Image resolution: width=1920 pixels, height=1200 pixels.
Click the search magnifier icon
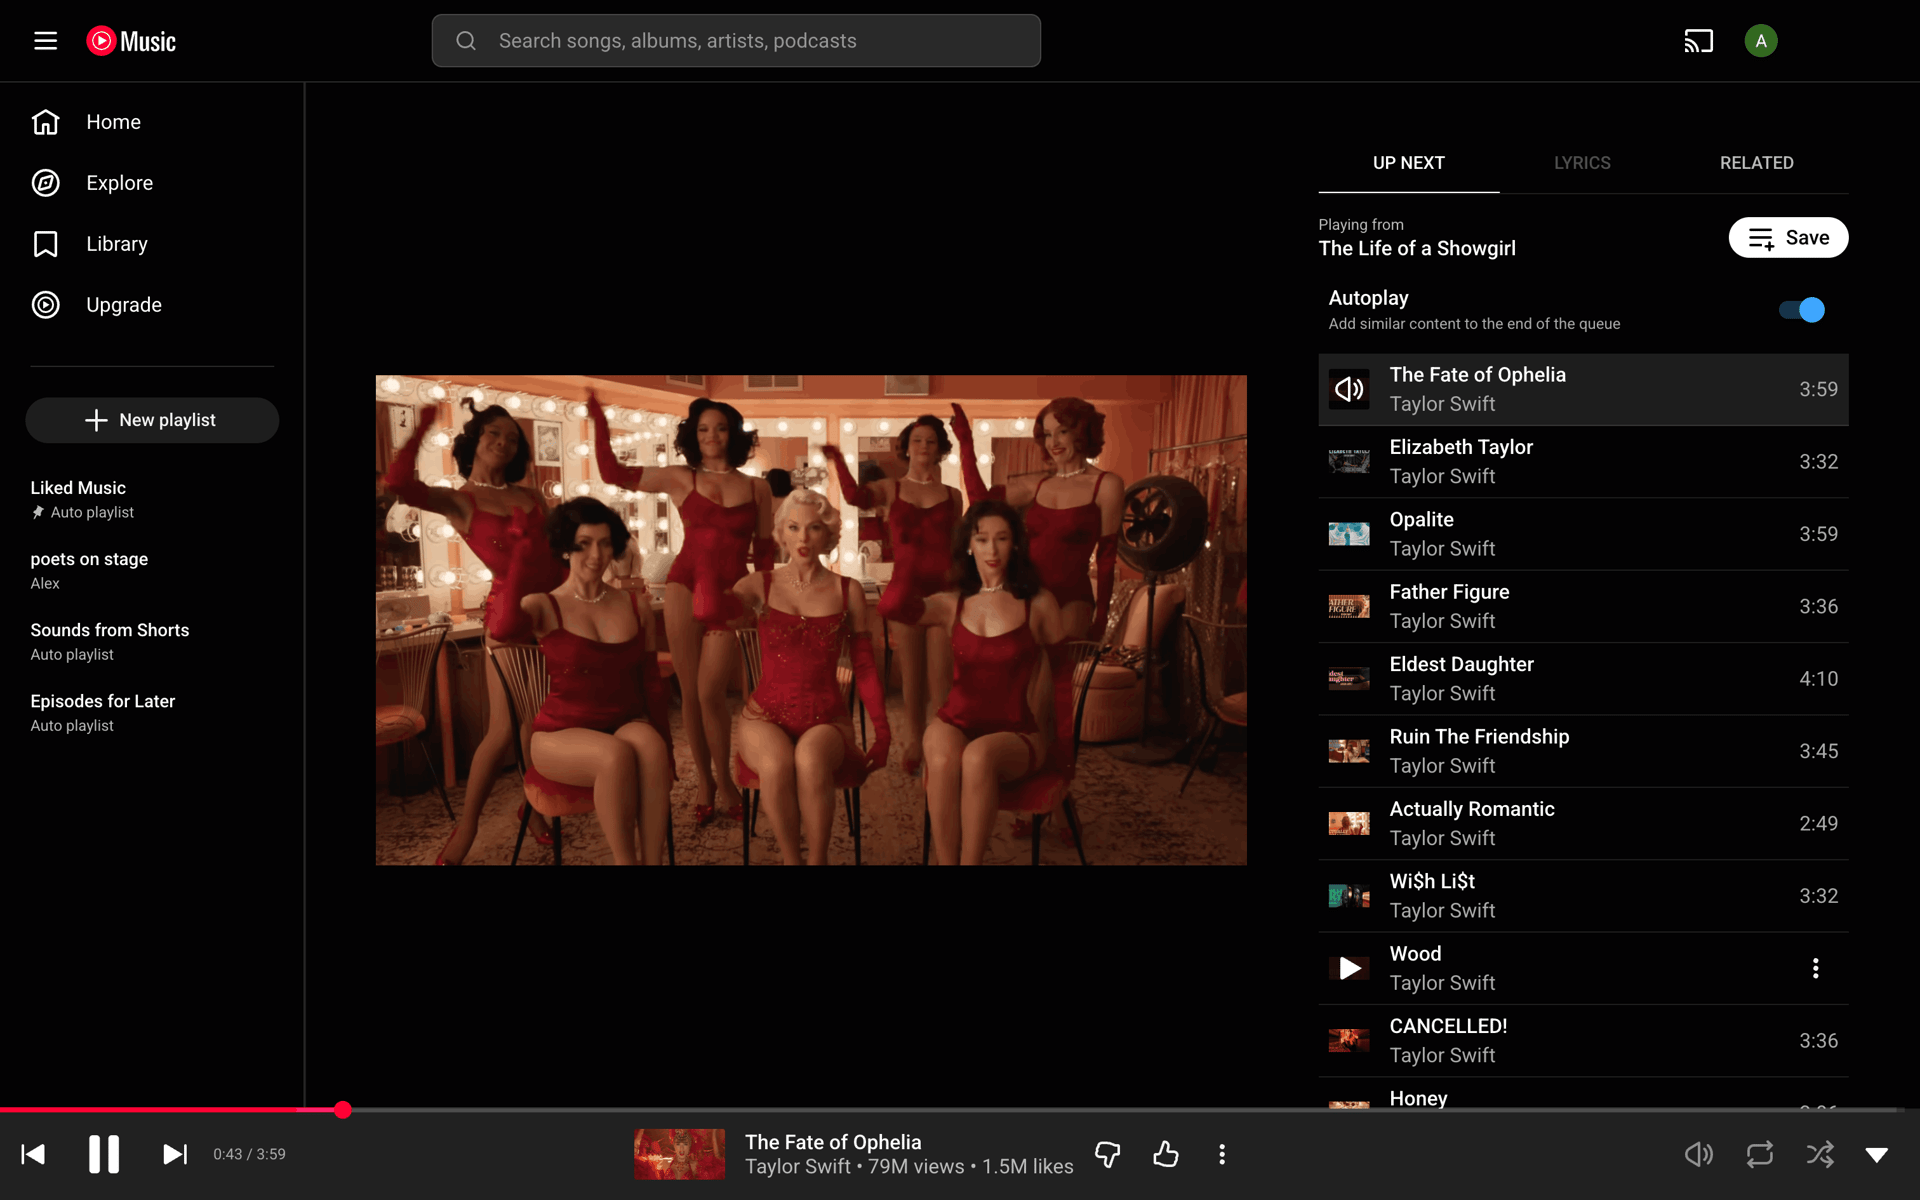pos(466,41)
